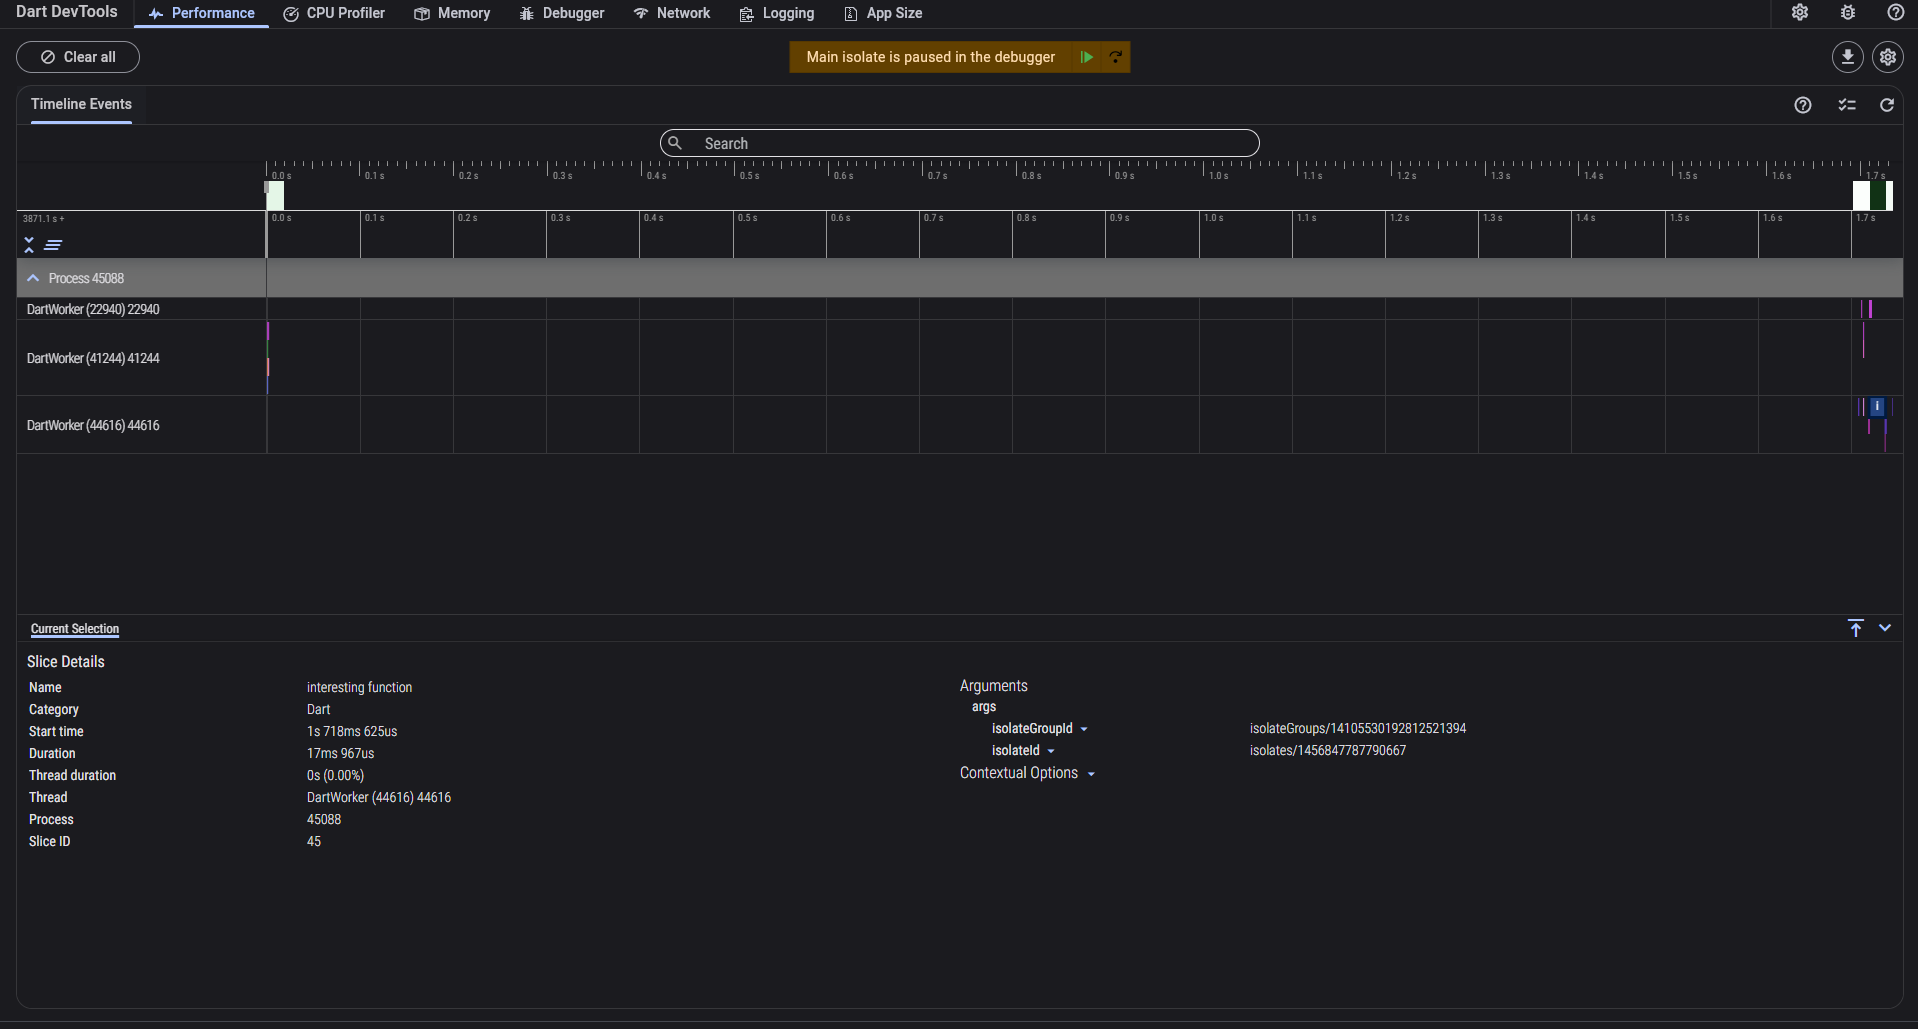Open Timeline Events help icon
This screenshot has width=1918, height=1029.
[x=1803, y=105]
